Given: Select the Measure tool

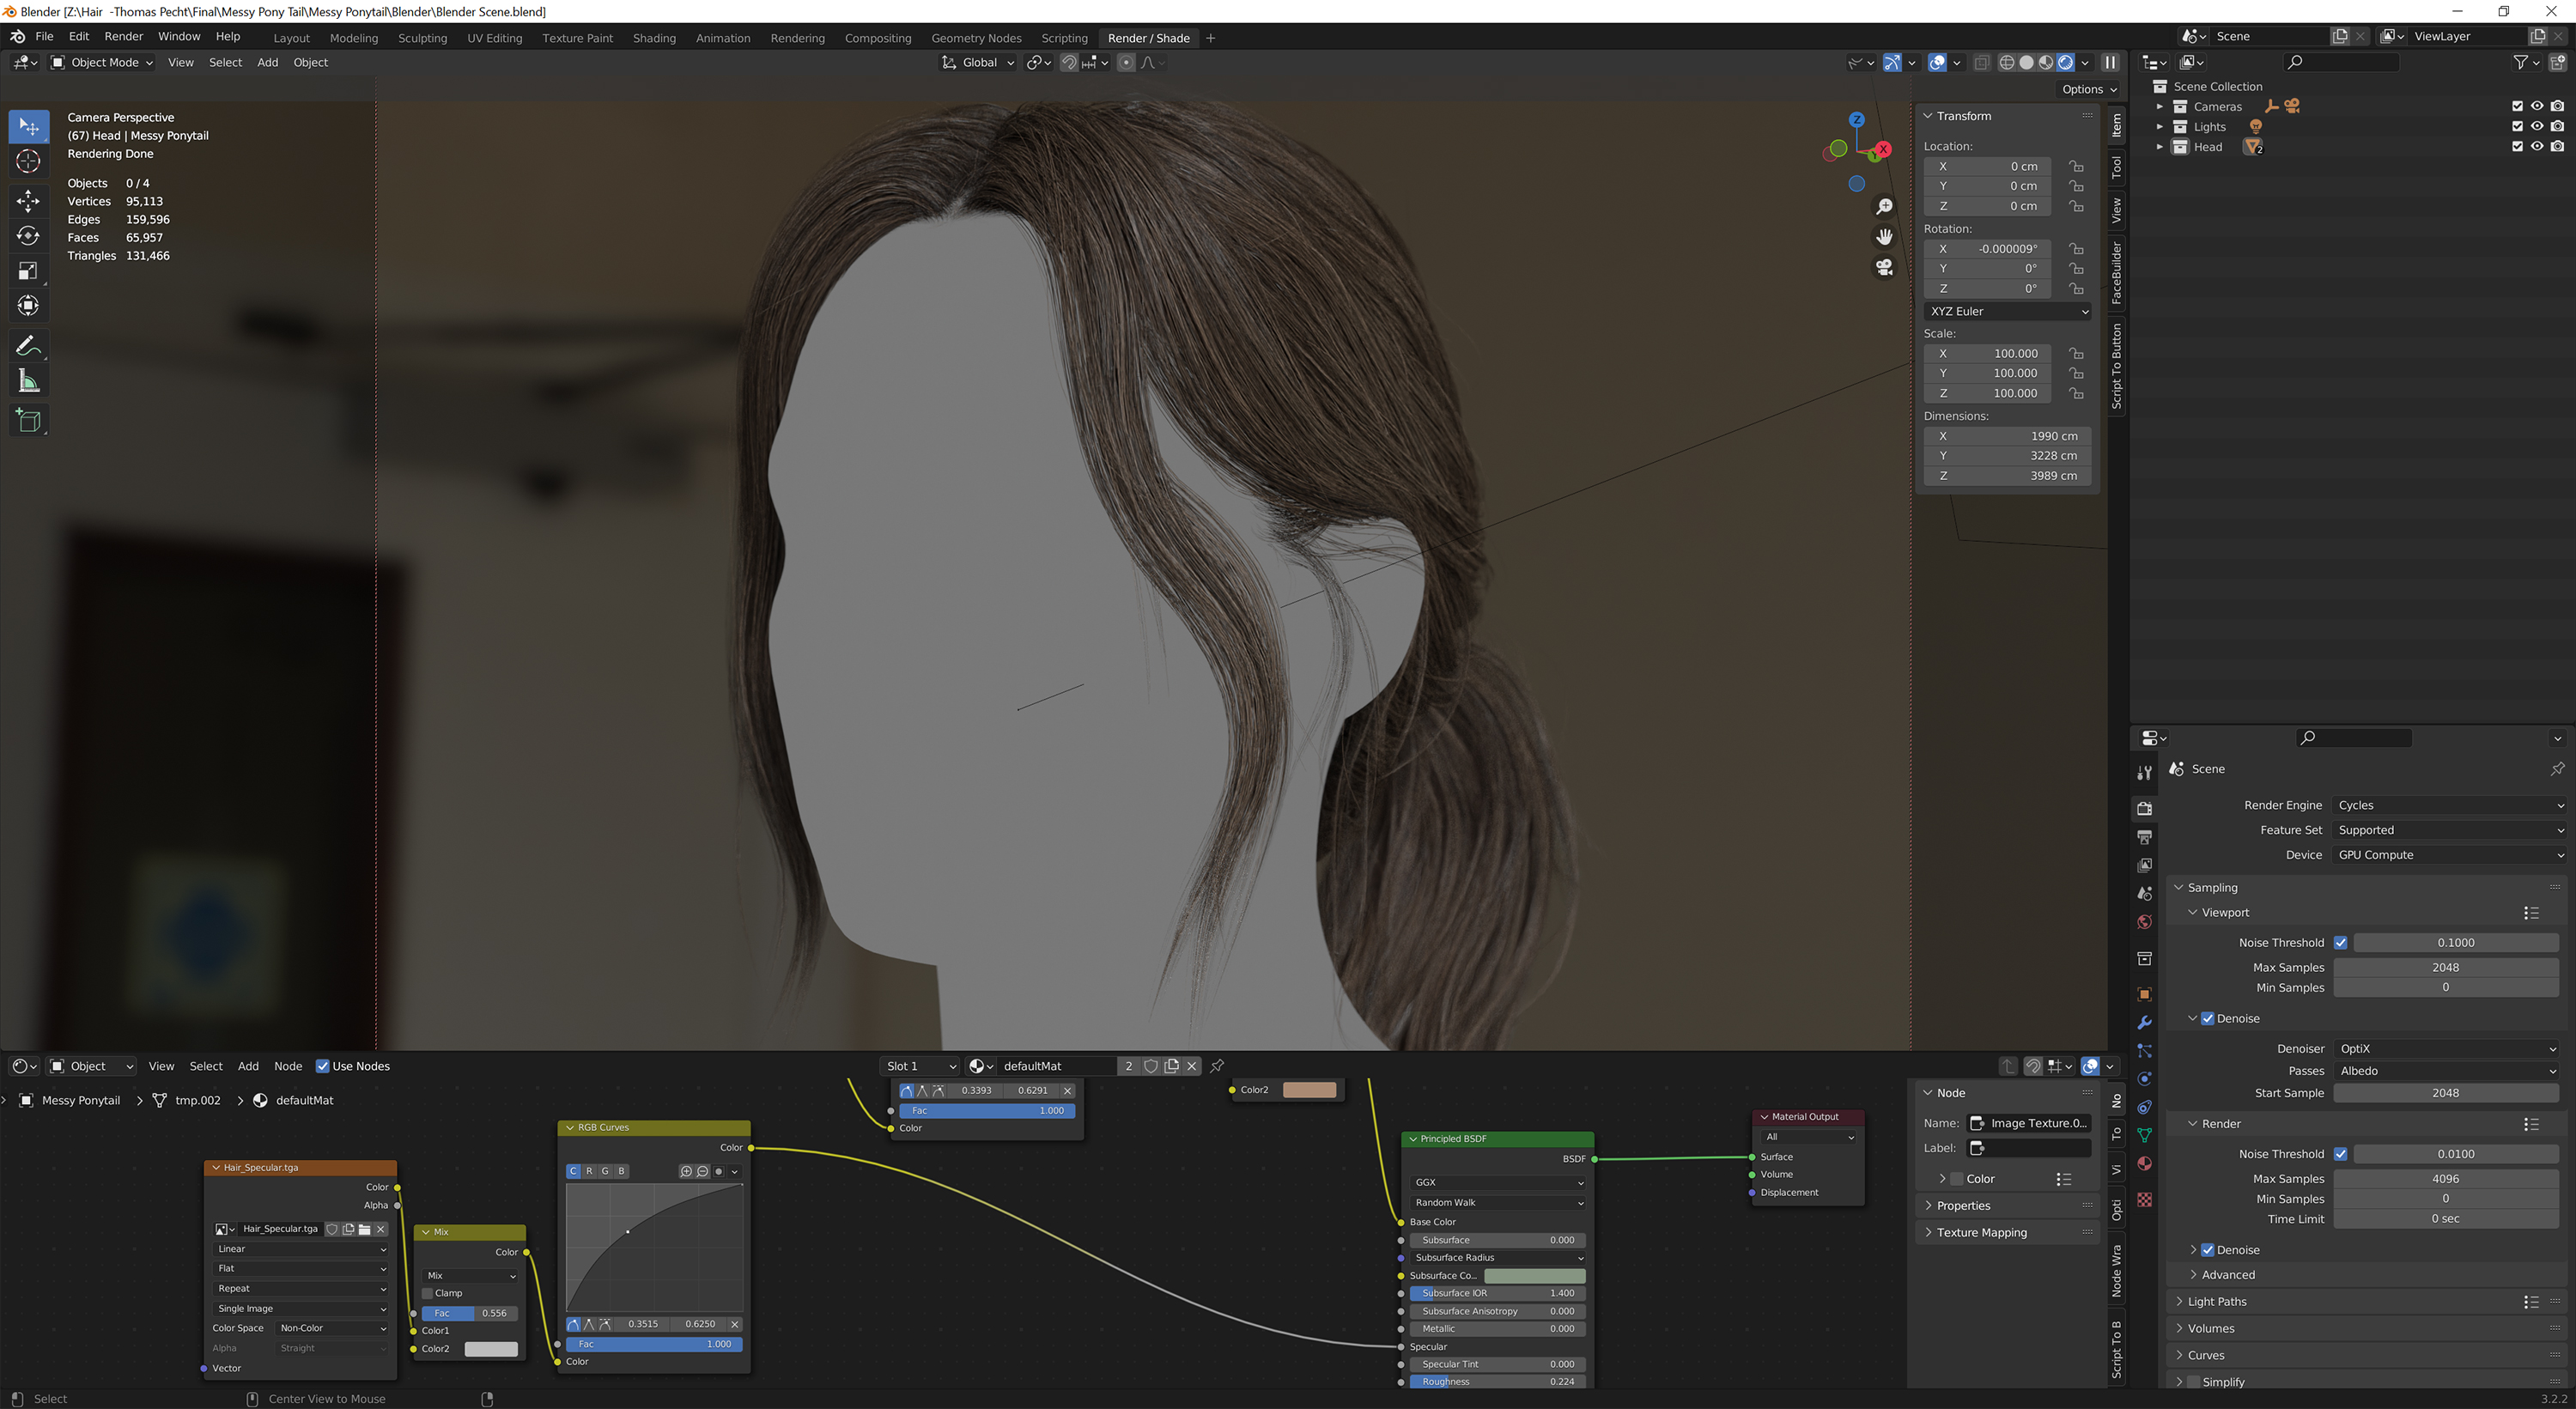Looking at the screenshot, I should [28, 380].
